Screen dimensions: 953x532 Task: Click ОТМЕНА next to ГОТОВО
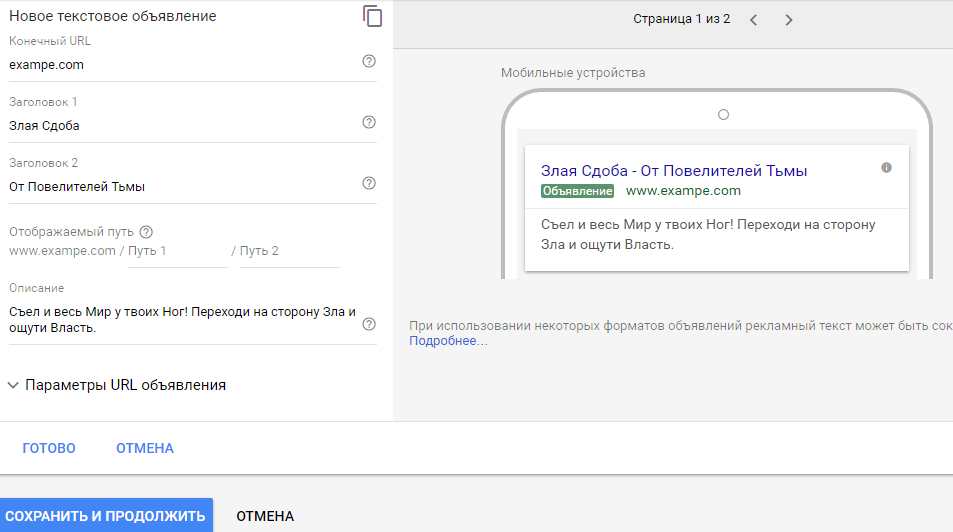pyautogui.click(x=145, y=448)
